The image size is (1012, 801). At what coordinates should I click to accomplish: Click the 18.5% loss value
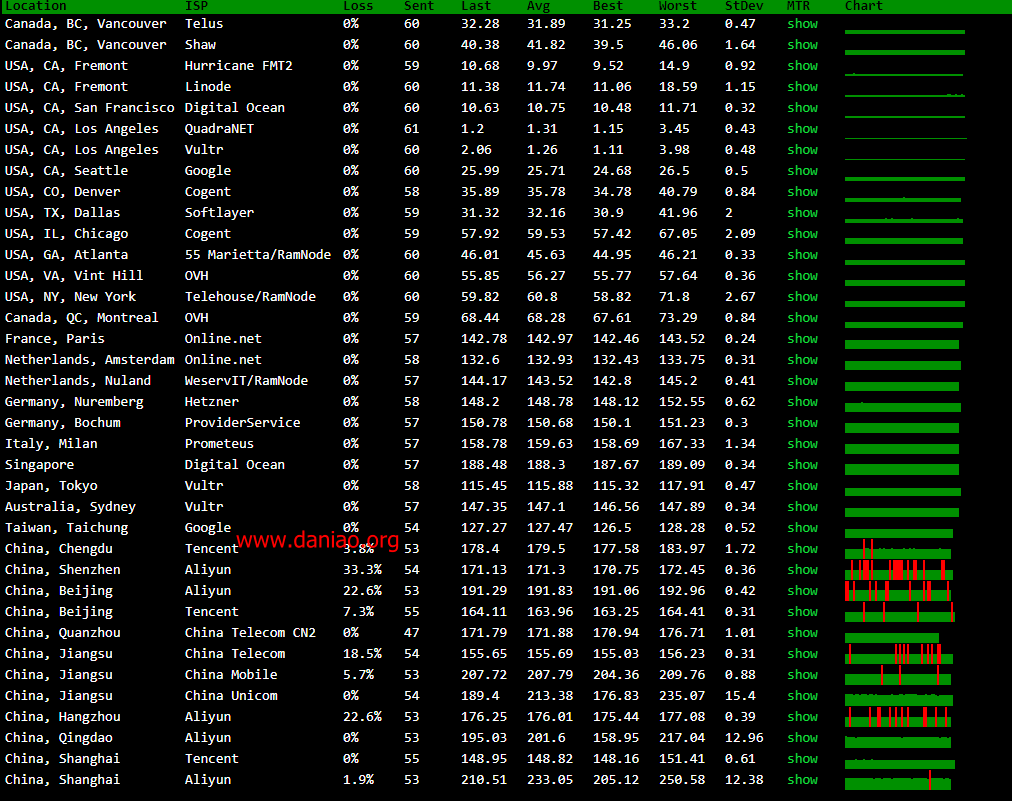click(362, 654)
